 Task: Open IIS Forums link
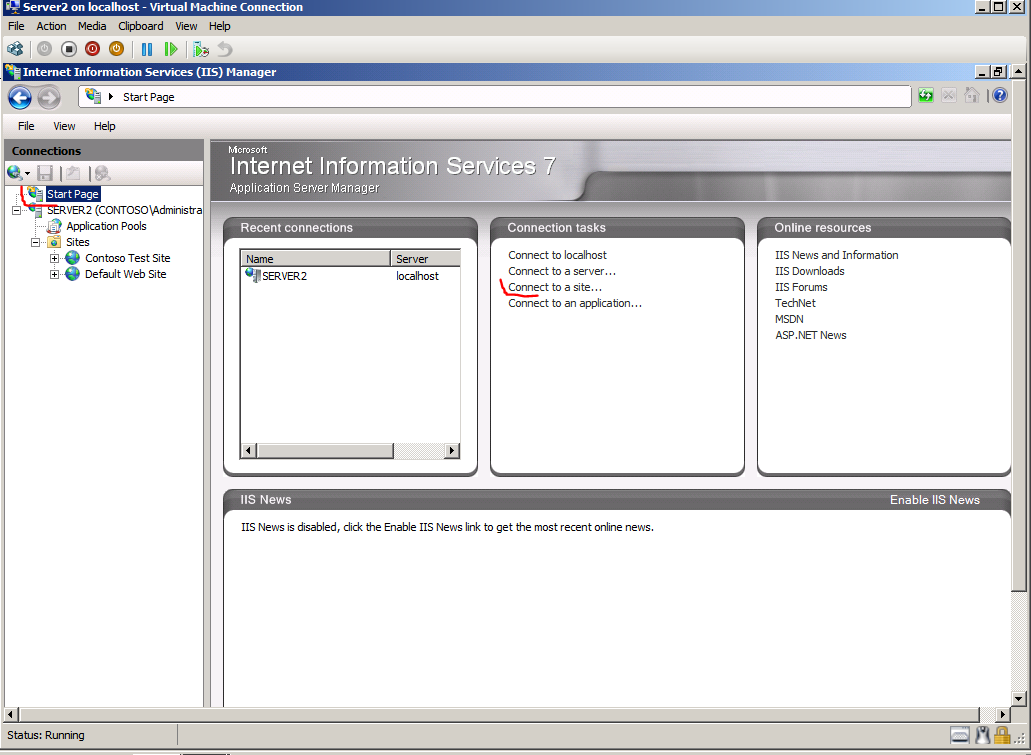click(x=801, y=287)
